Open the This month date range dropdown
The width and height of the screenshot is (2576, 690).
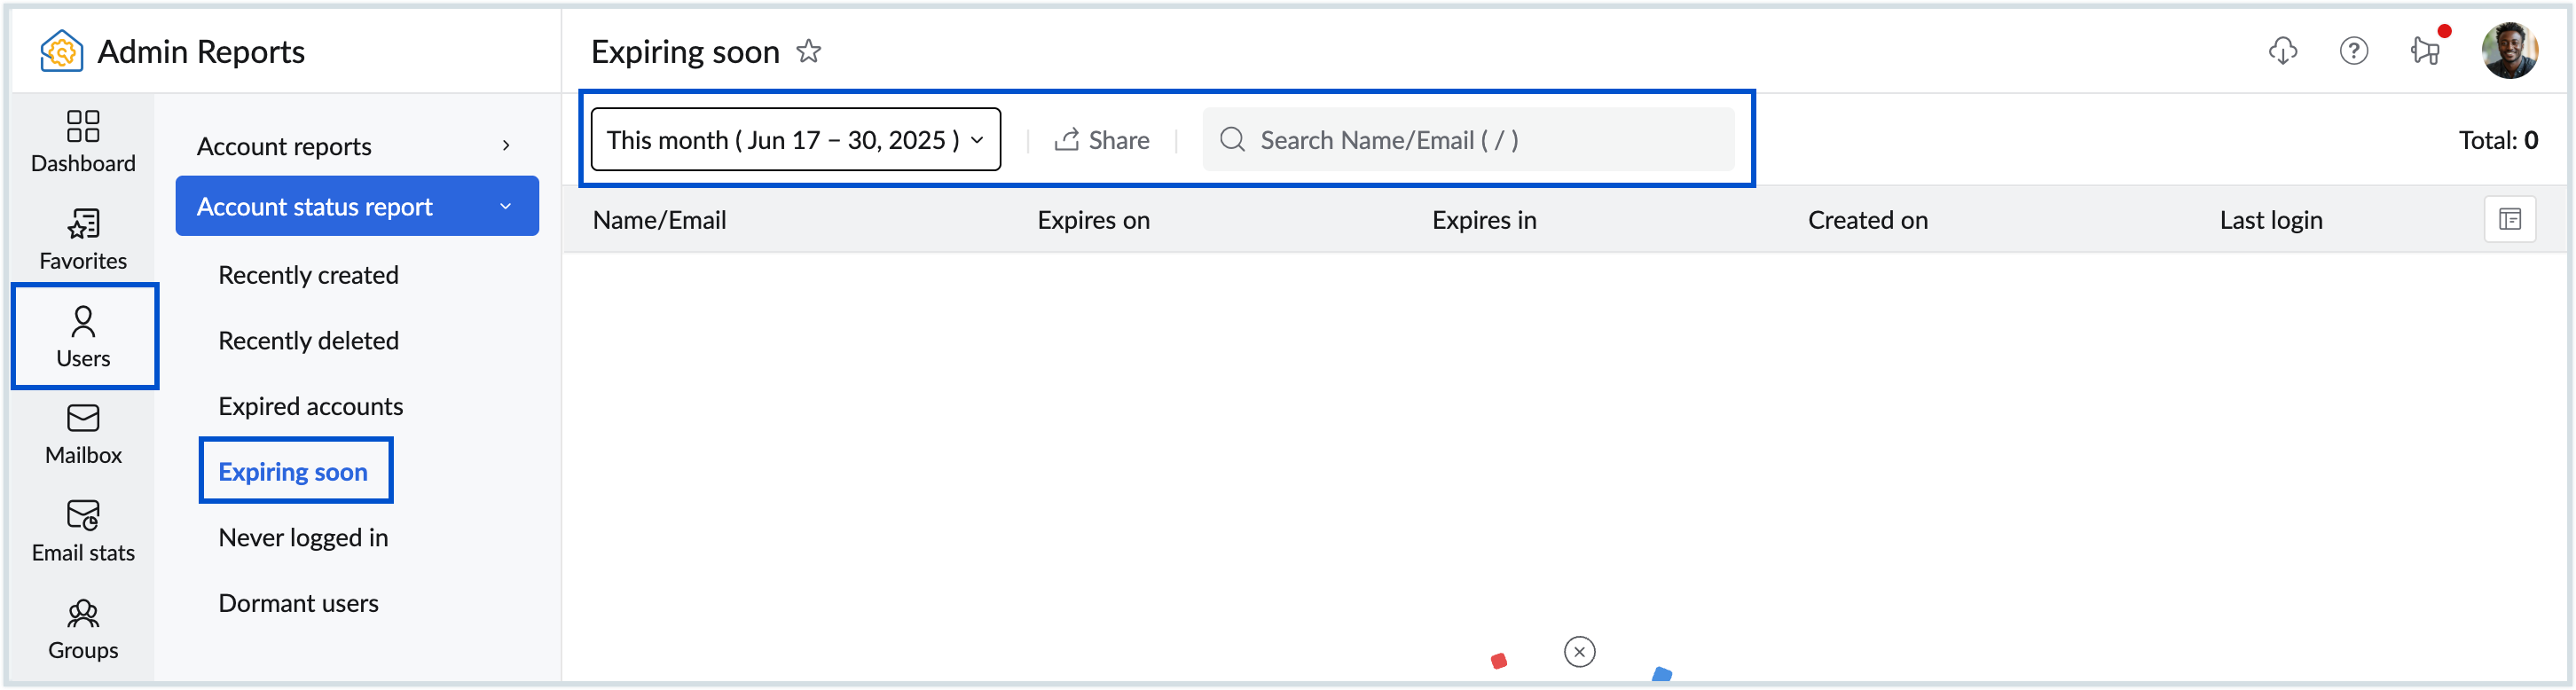pyautogui.click(x=795, y=140)
